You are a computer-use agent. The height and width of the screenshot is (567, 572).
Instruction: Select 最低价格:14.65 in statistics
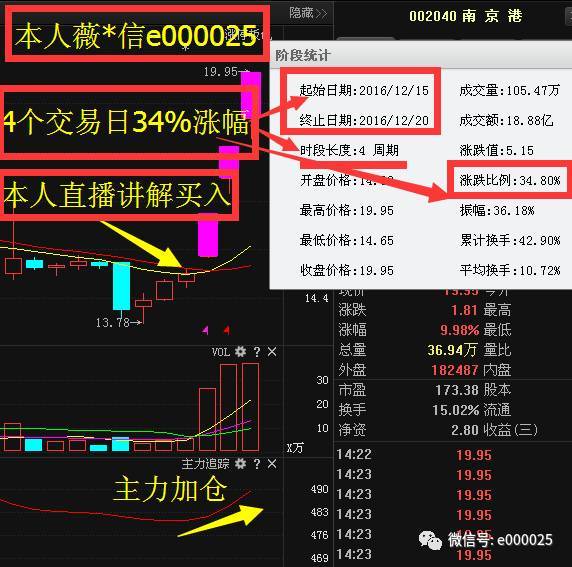click(347, 240)
